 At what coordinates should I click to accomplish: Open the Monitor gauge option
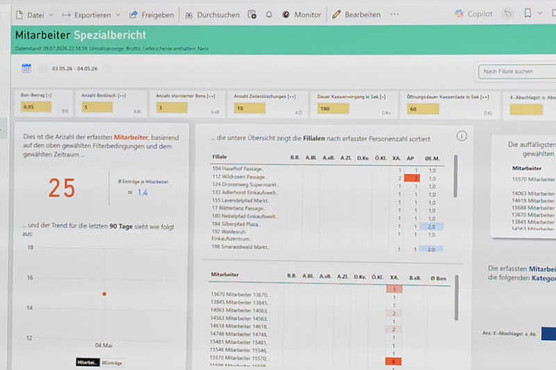pos(301,15)
